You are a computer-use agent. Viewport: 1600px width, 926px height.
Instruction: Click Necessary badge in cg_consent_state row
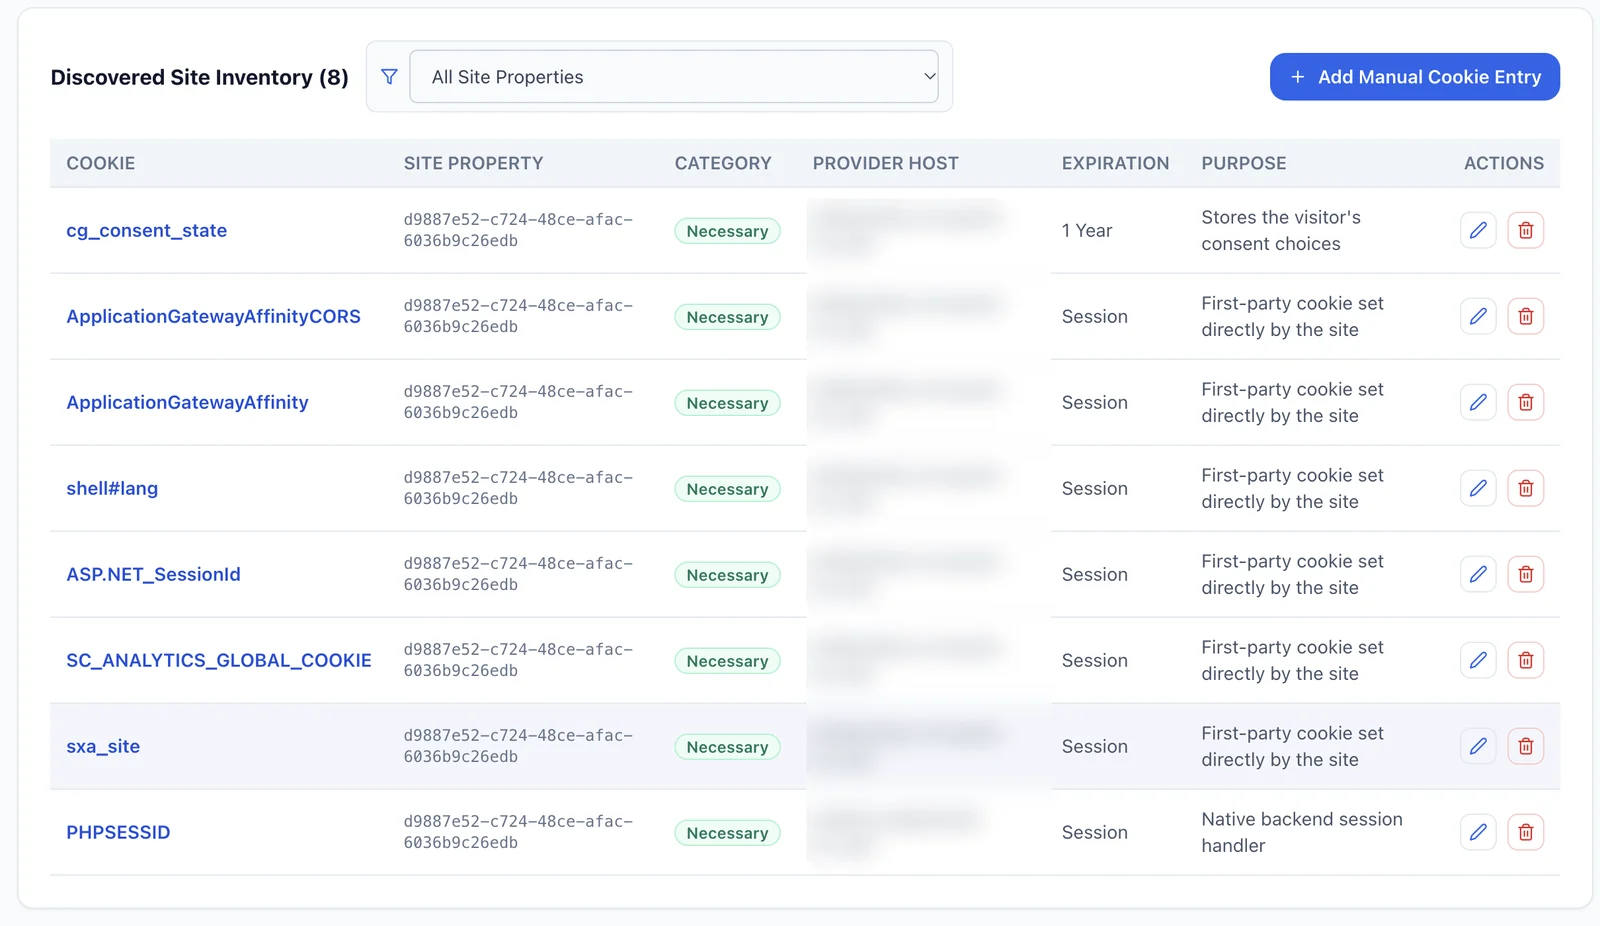tap(728, 231)
